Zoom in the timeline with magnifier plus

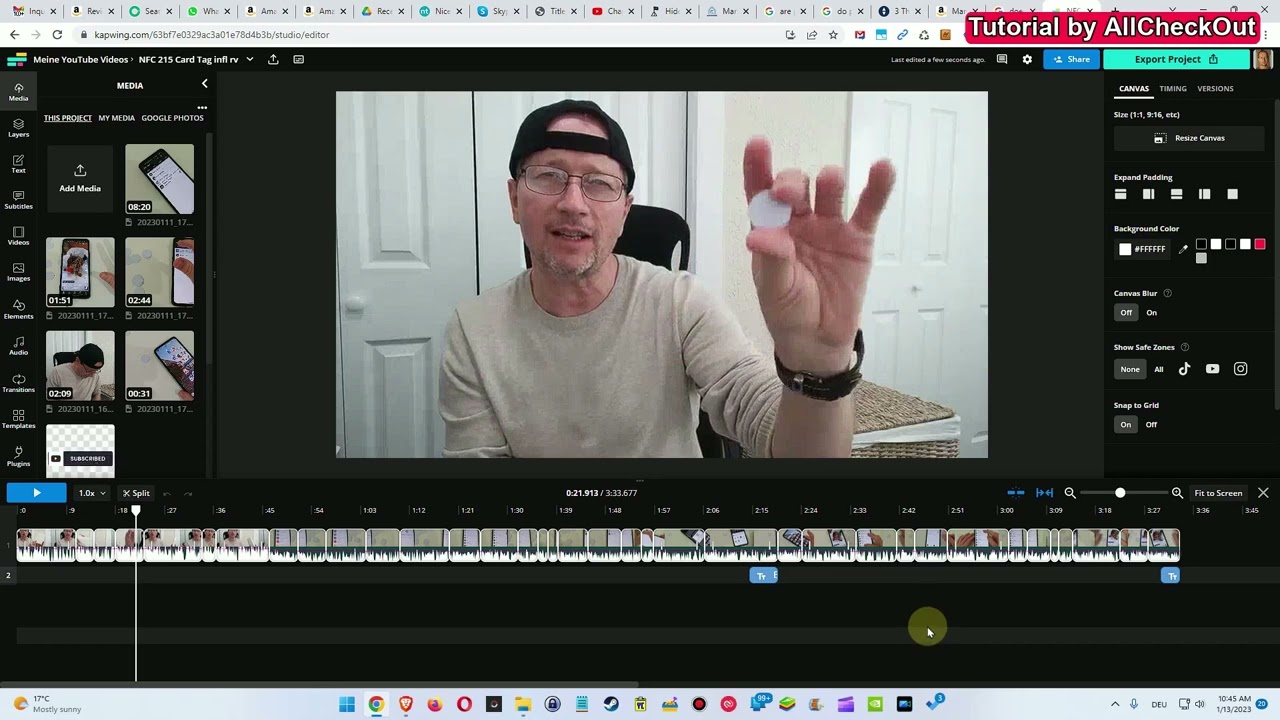[1177, 493]
